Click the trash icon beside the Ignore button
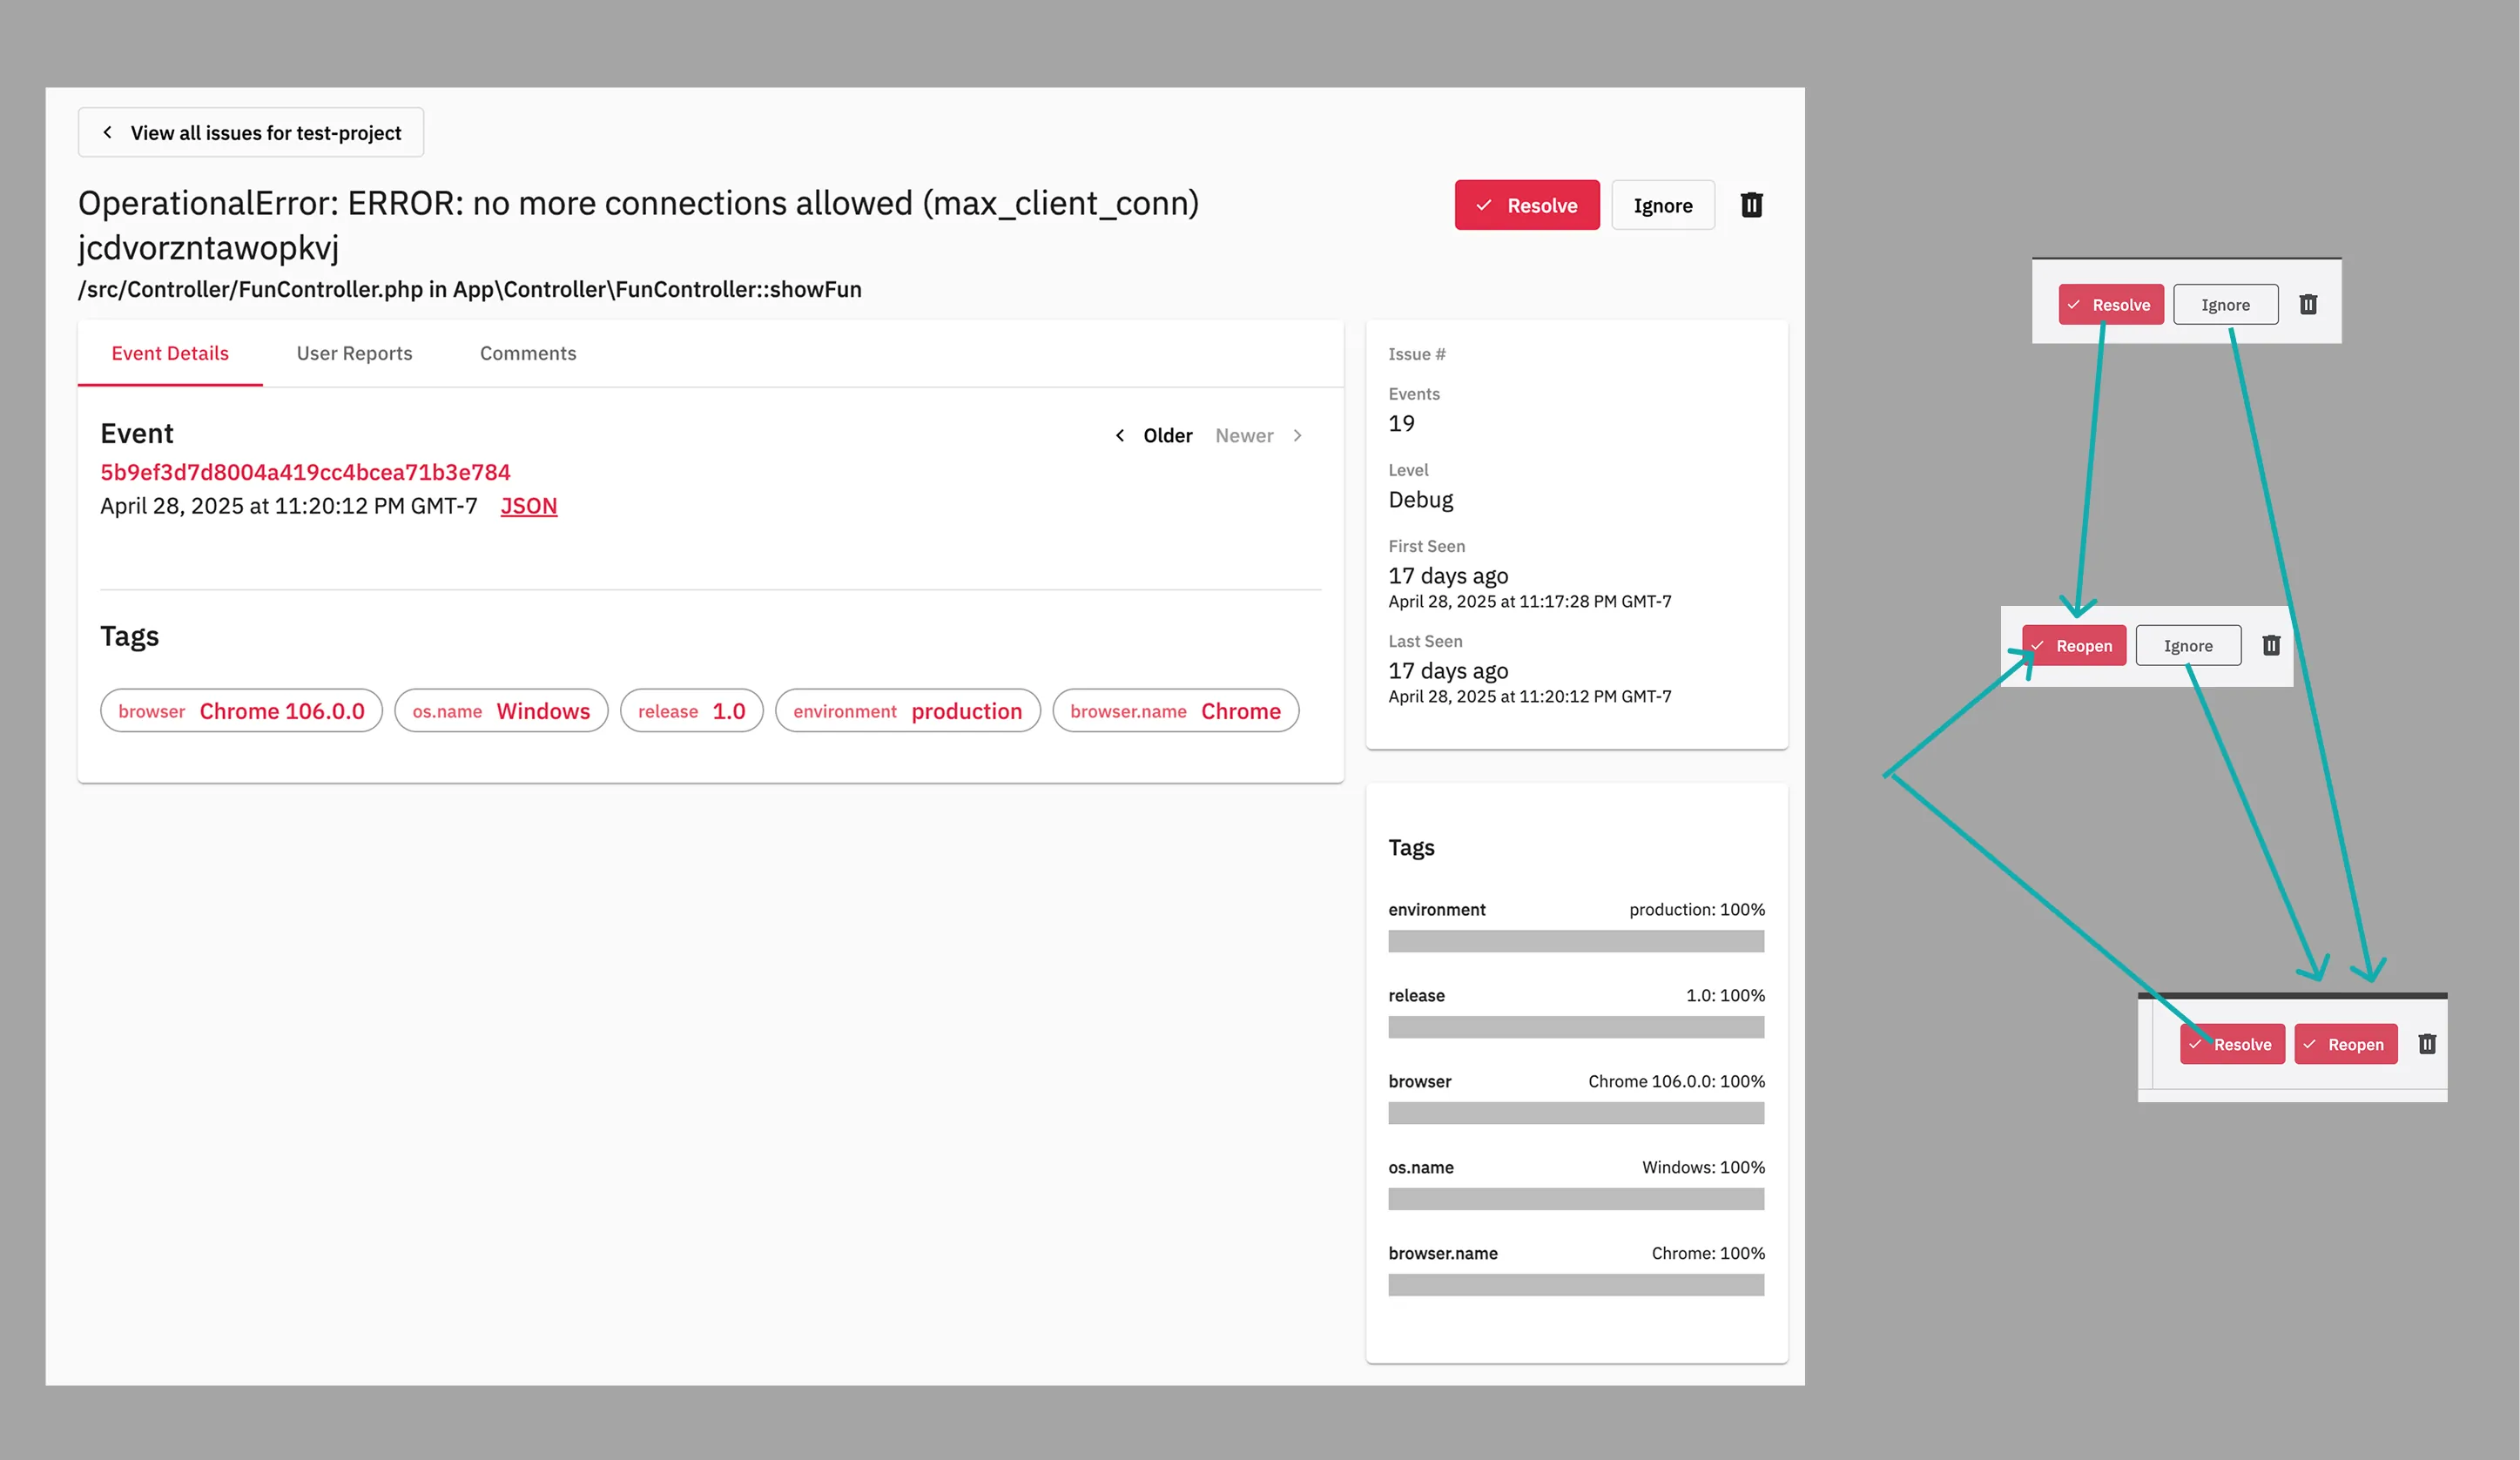The height and width of the screenshot is (1460, 2520). [x=1751, y=205]
